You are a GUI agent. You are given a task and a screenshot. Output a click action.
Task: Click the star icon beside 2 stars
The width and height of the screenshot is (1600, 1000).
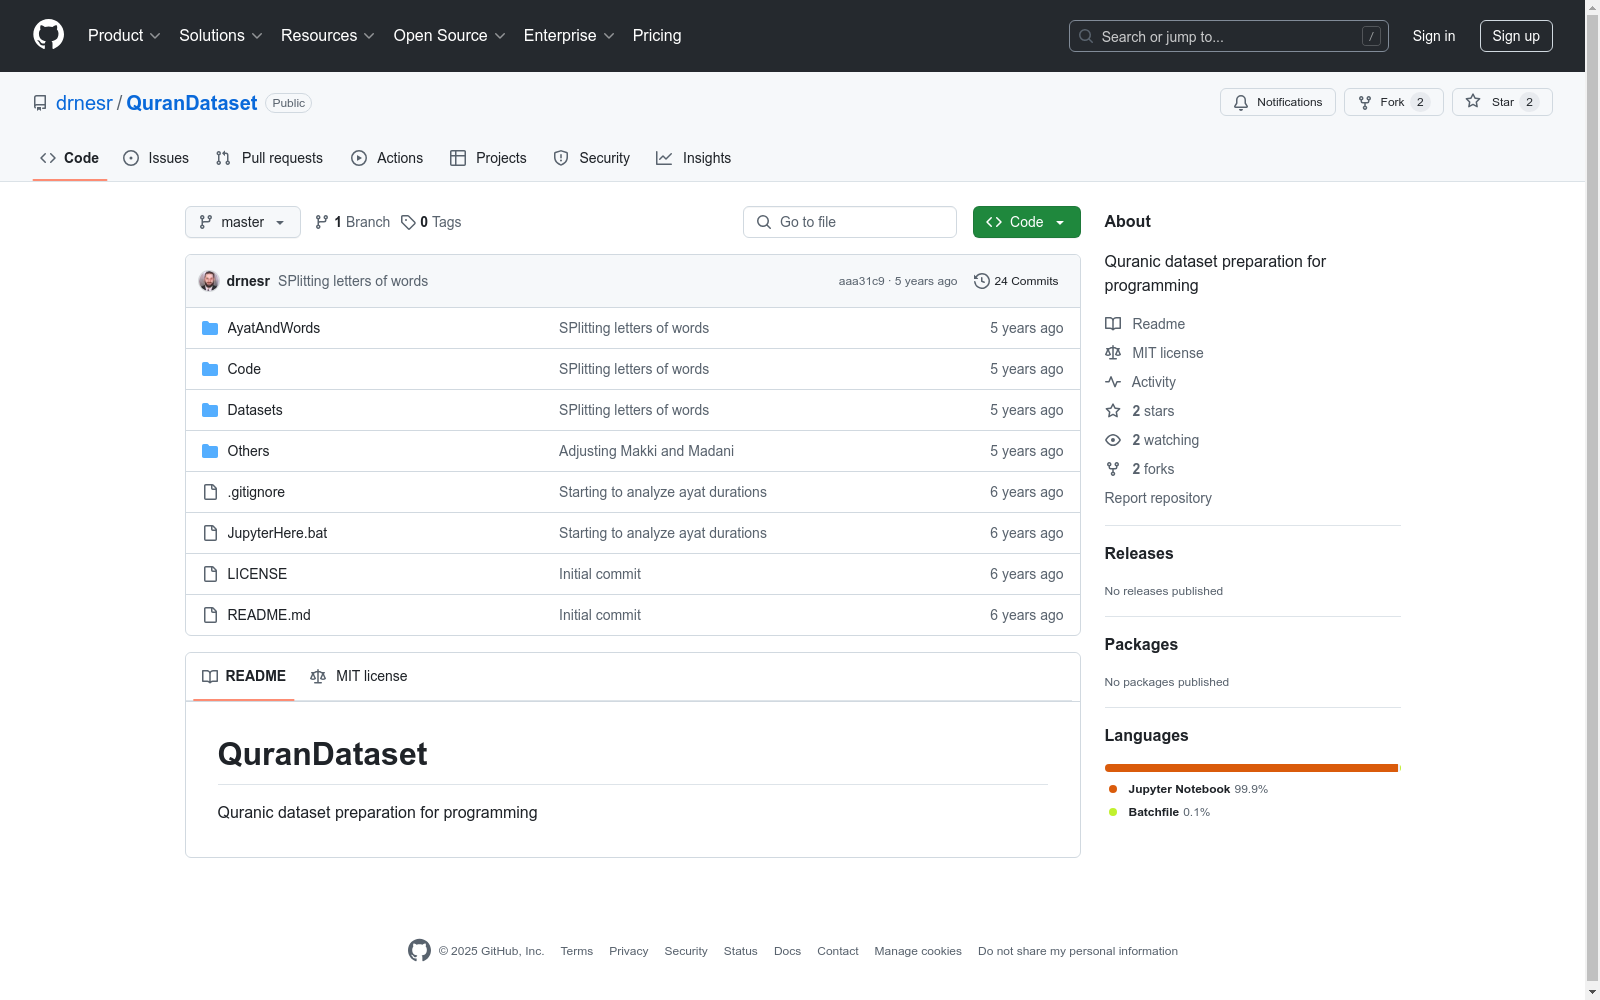click(x=1113, y=411)
